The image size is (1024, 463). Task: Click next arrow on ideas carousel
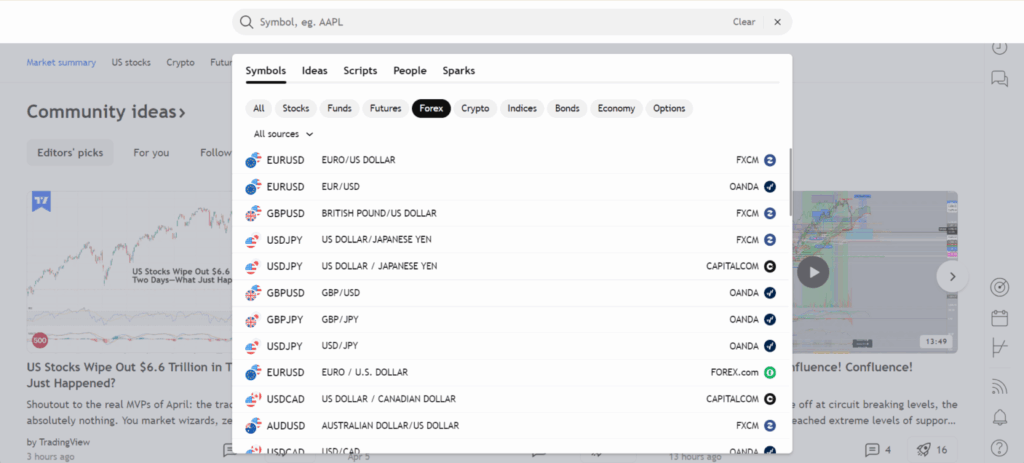point(952,276)
